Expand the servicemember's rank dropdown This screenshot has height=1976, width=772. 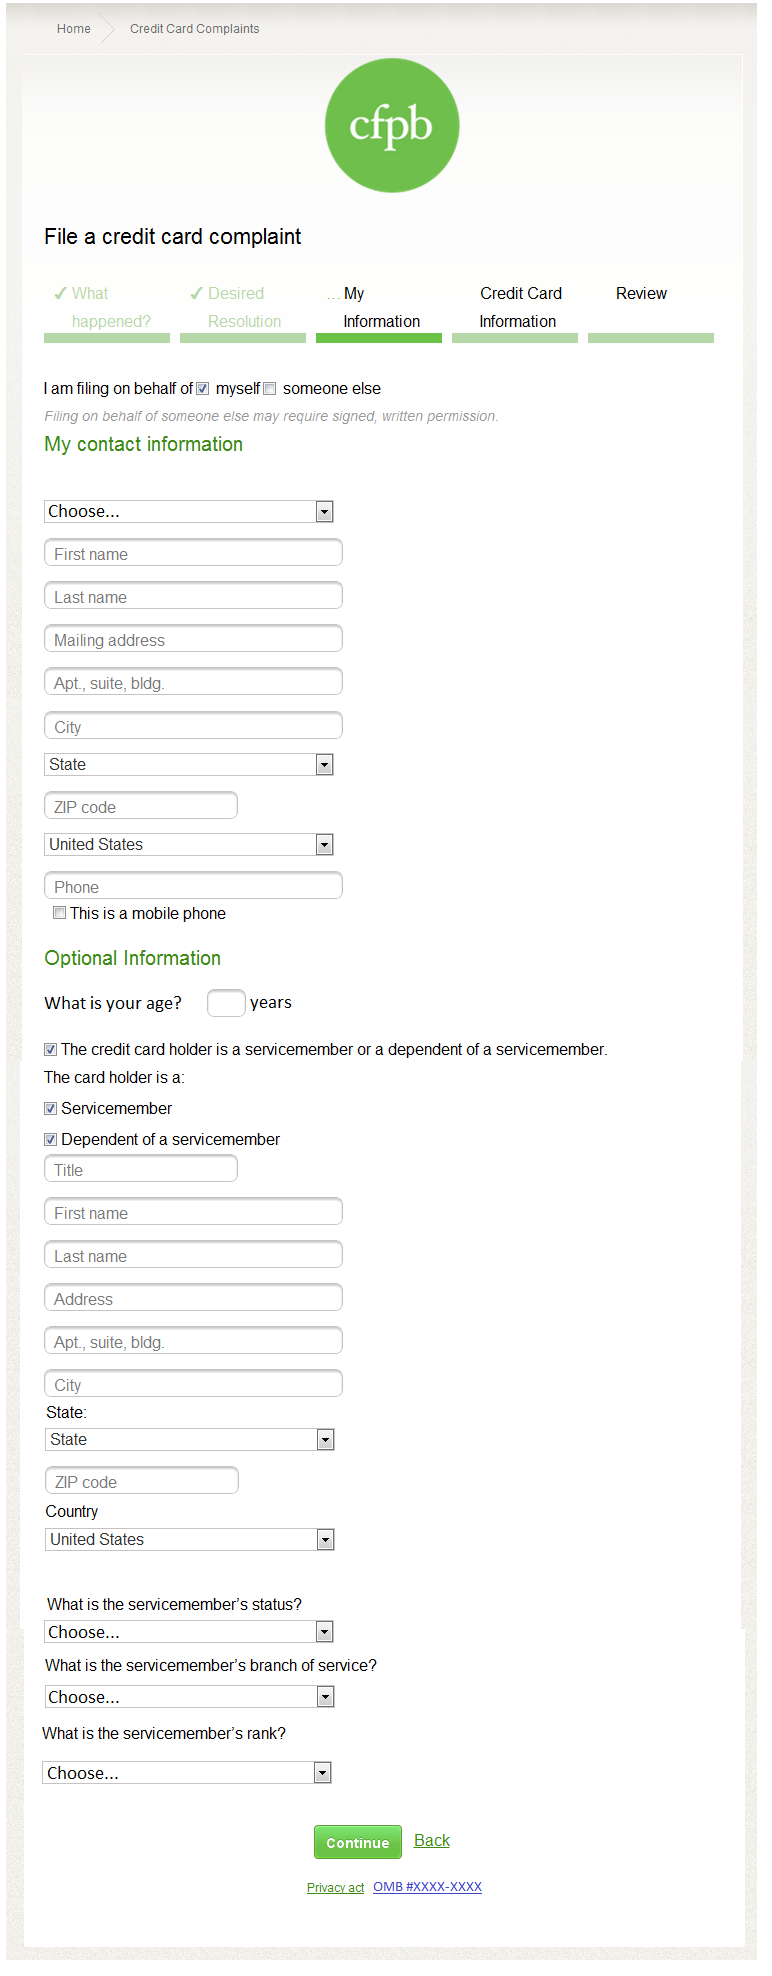[x=187, y=1773]
